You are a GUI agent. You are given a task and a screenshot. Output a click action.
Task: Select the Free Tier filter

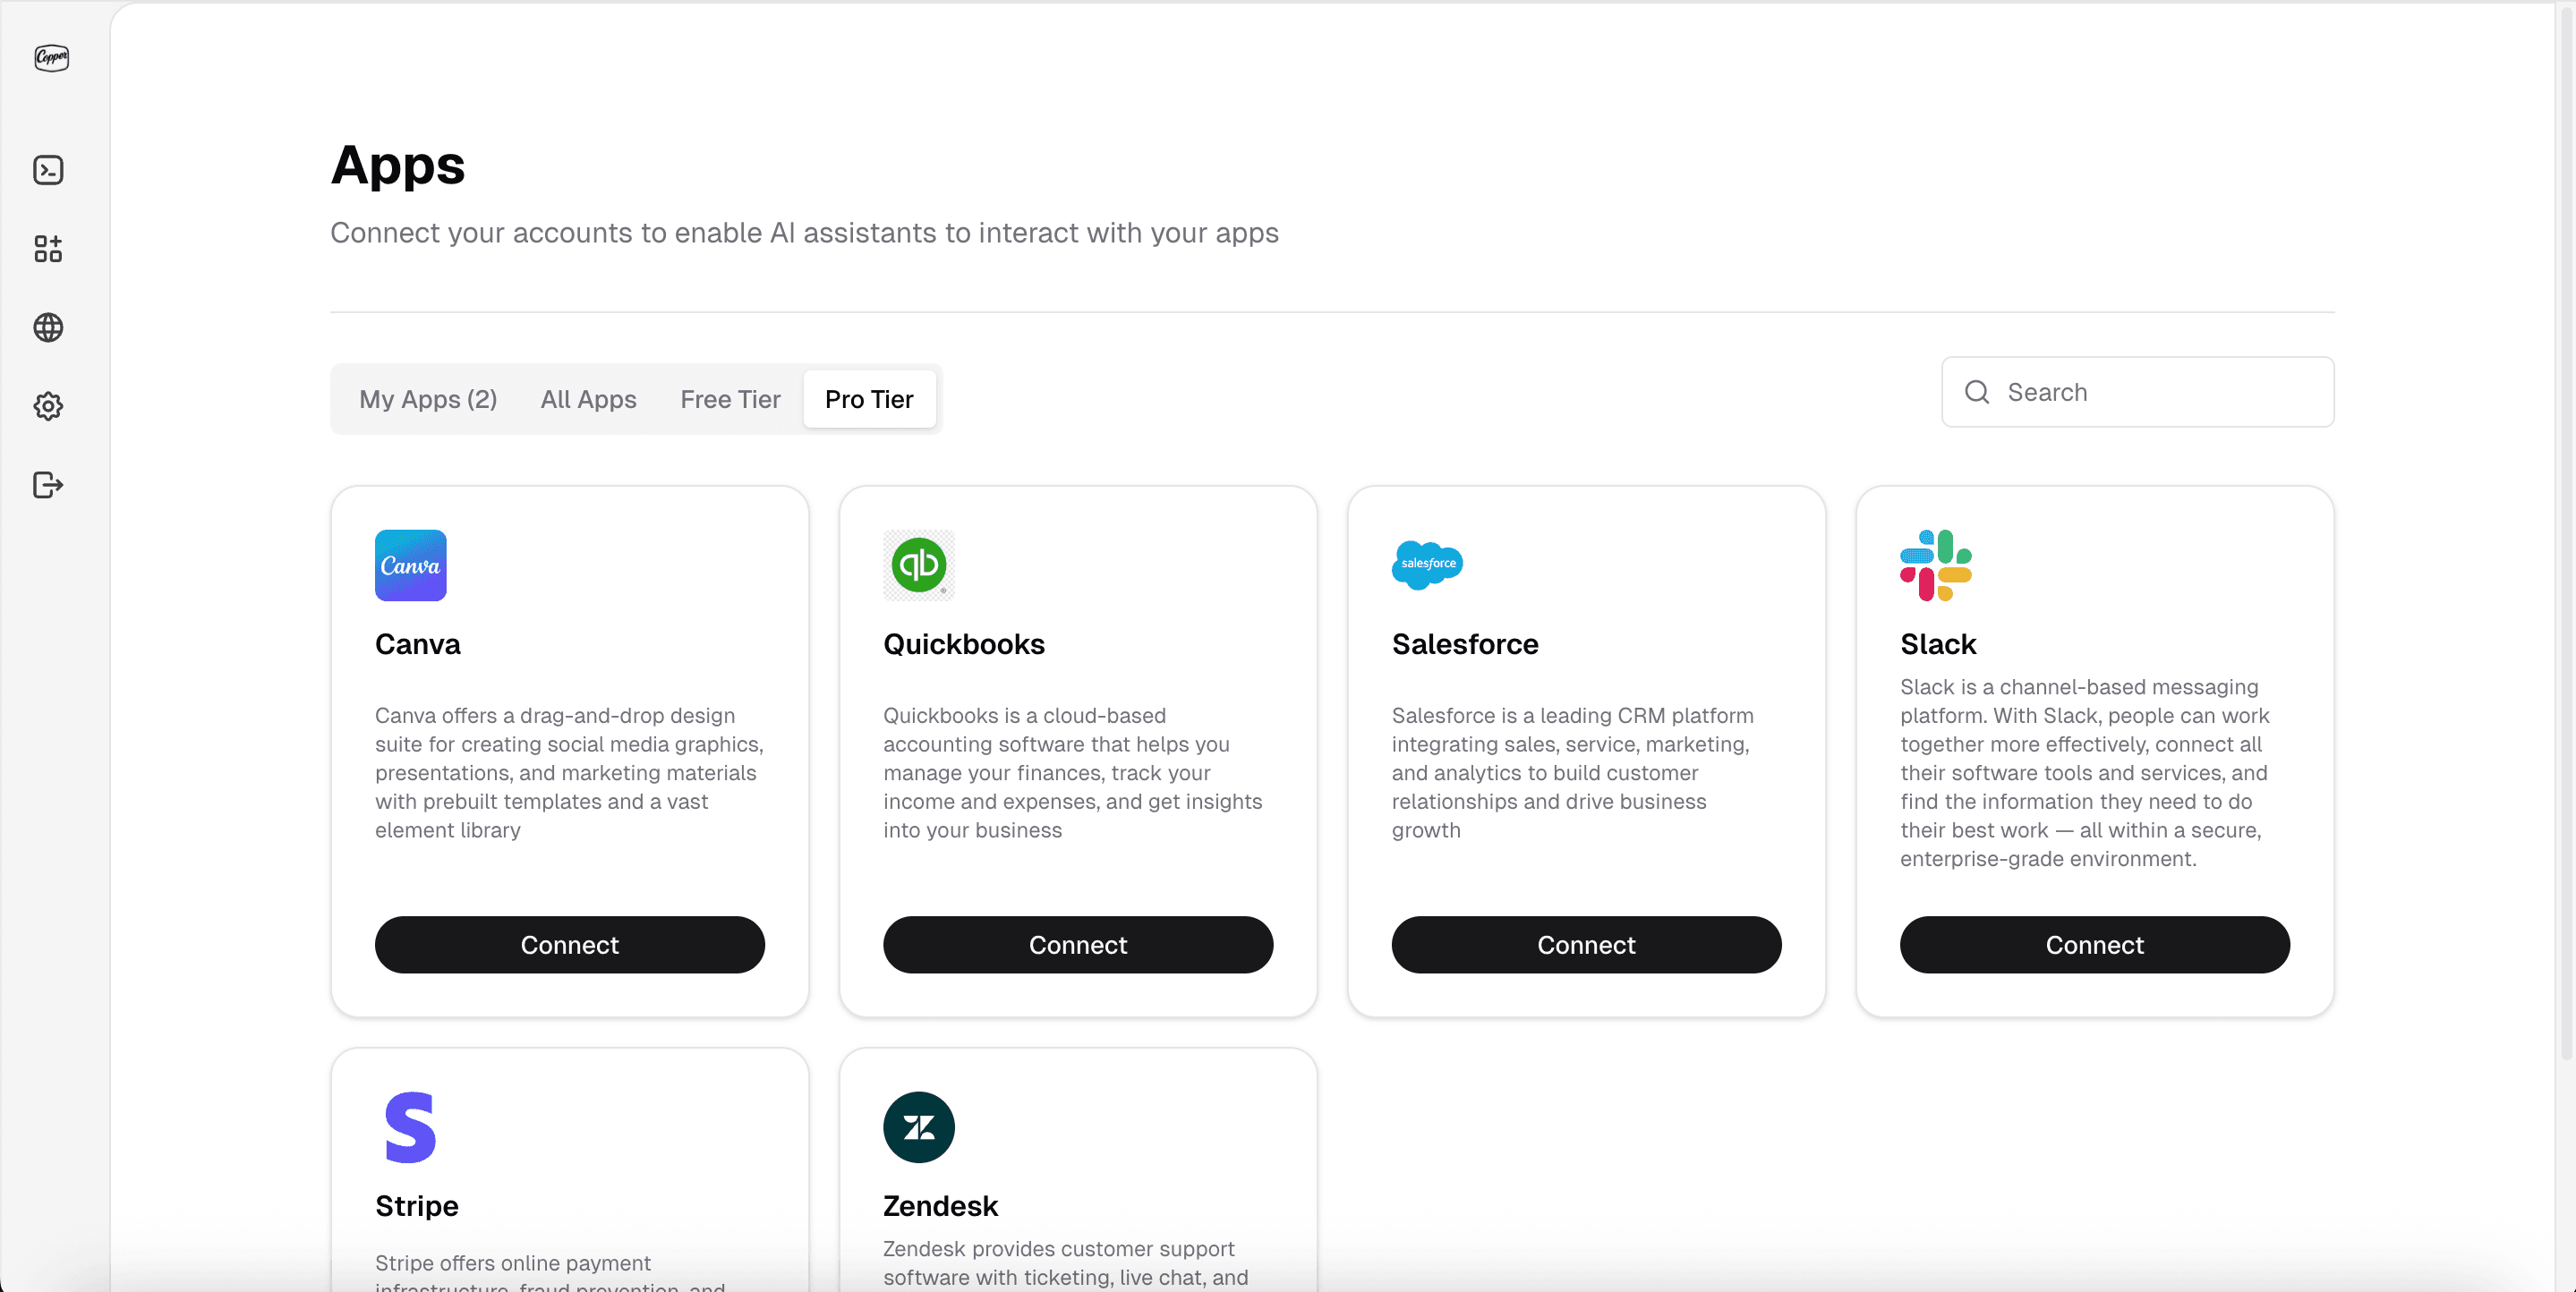pos(729,399)
